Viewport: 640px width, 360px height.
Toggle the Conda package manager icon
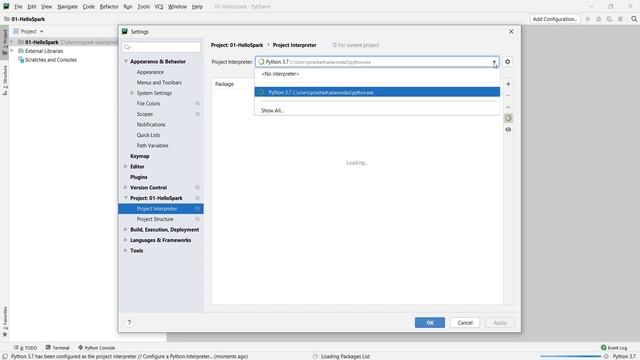coord(508,118)
